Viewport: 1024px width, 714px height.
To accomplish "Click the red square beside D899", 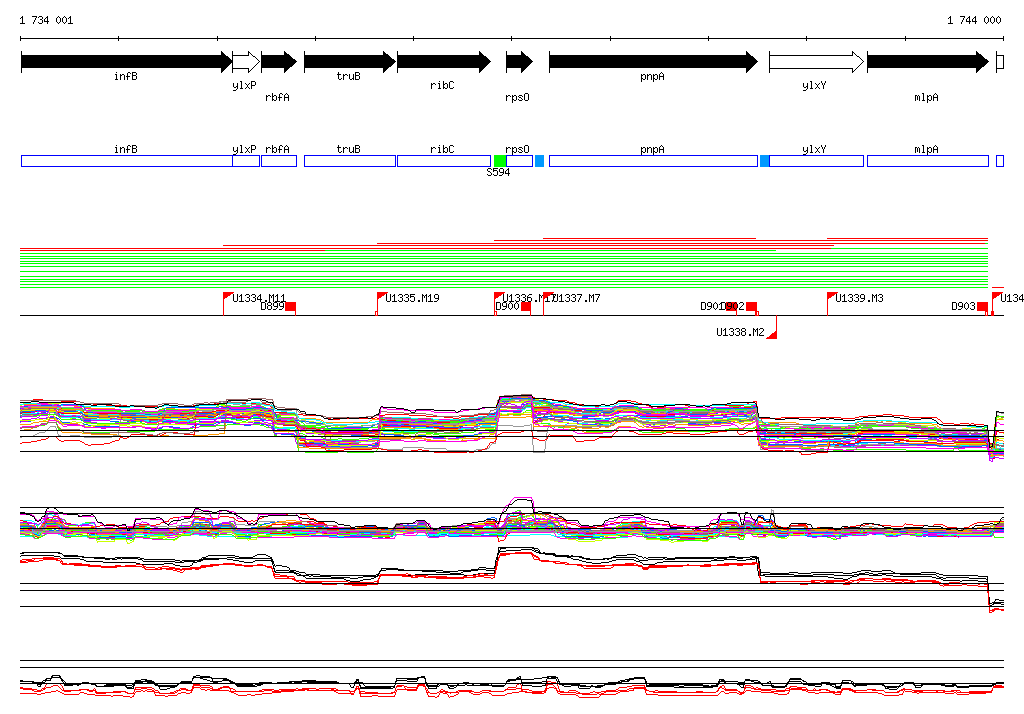I will click(x=291, y=307).
